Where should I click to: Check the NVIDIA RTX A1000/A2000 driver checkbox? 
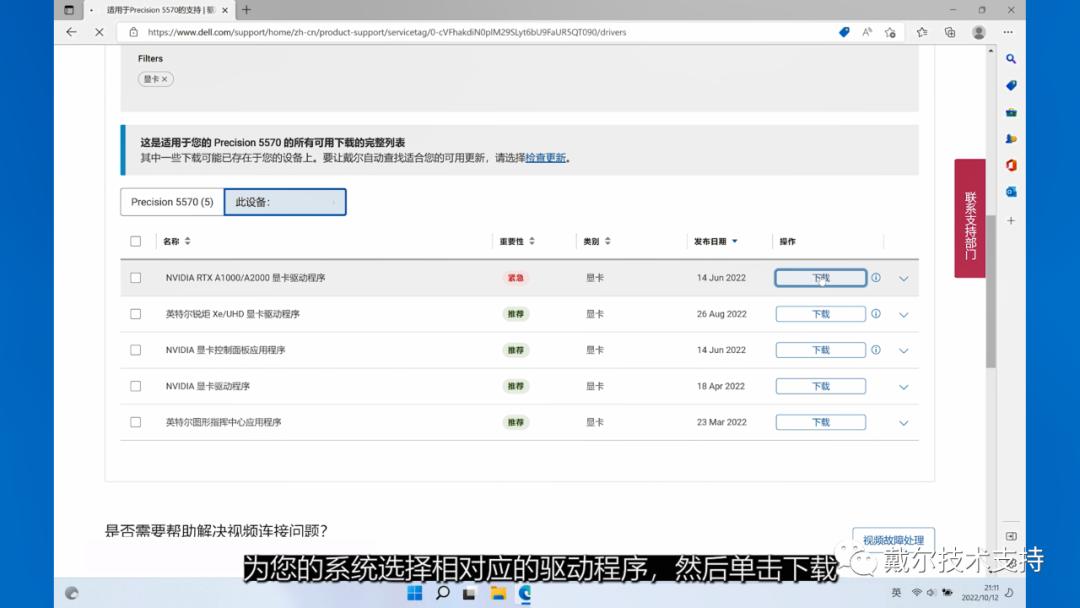coord(136,277)
